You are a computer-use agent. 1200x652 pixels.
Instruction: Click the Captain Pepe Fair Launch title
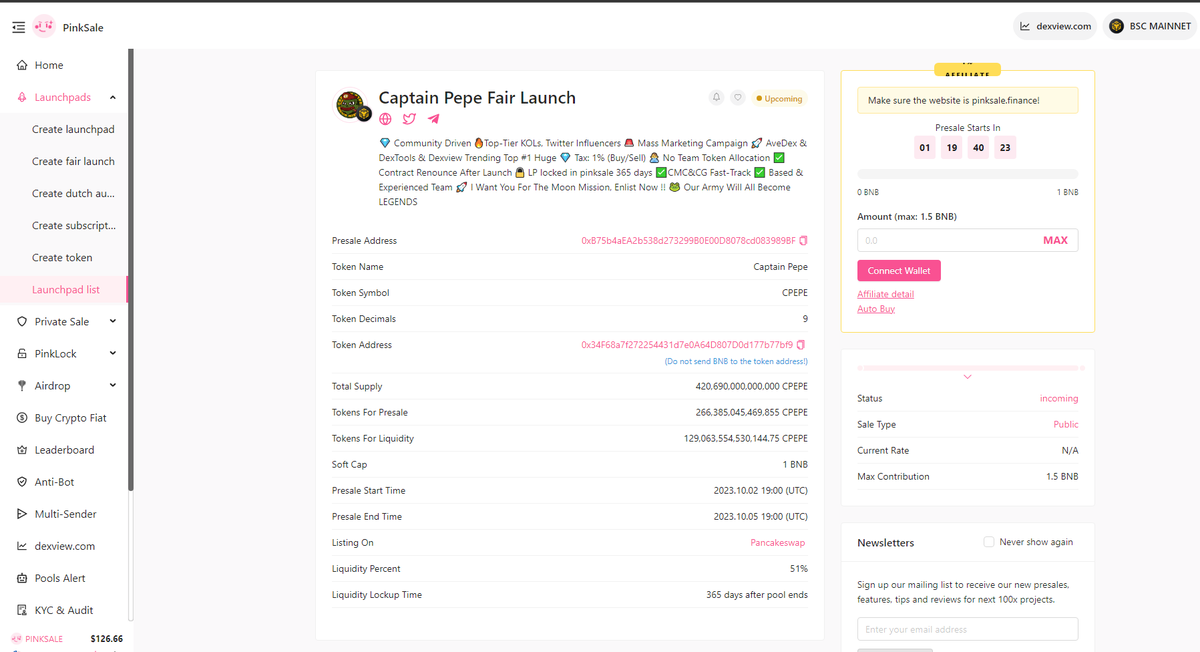pos(477,98)
